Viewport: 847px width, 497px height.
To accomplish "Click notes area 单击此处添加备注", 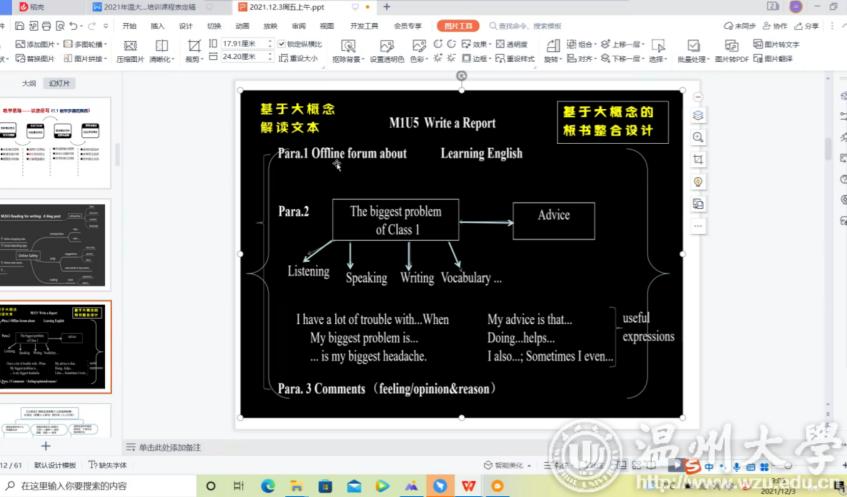I will 170,447.
